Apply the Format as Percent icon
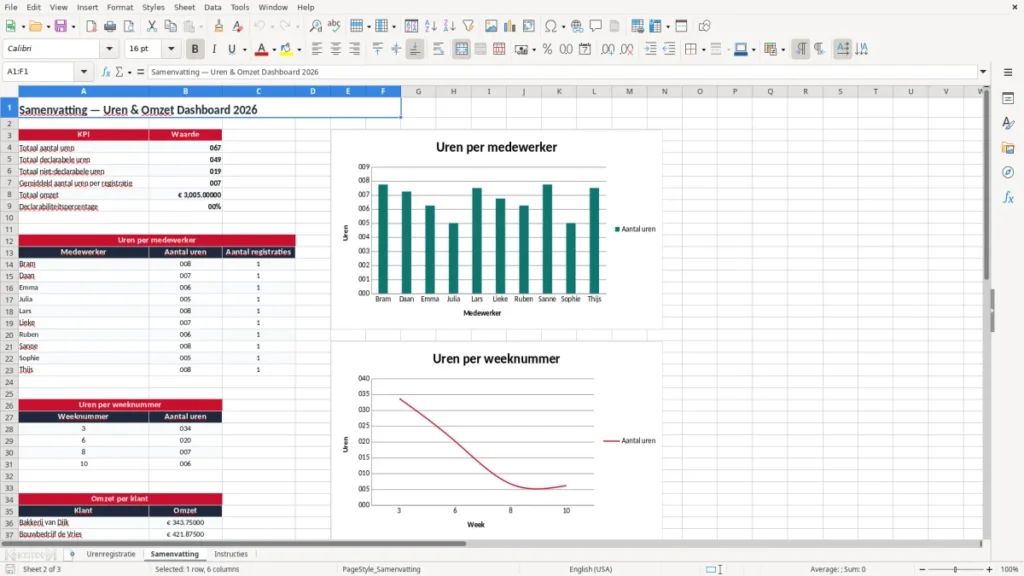This screenshot has height=576, width=1024. coord(547,49)
